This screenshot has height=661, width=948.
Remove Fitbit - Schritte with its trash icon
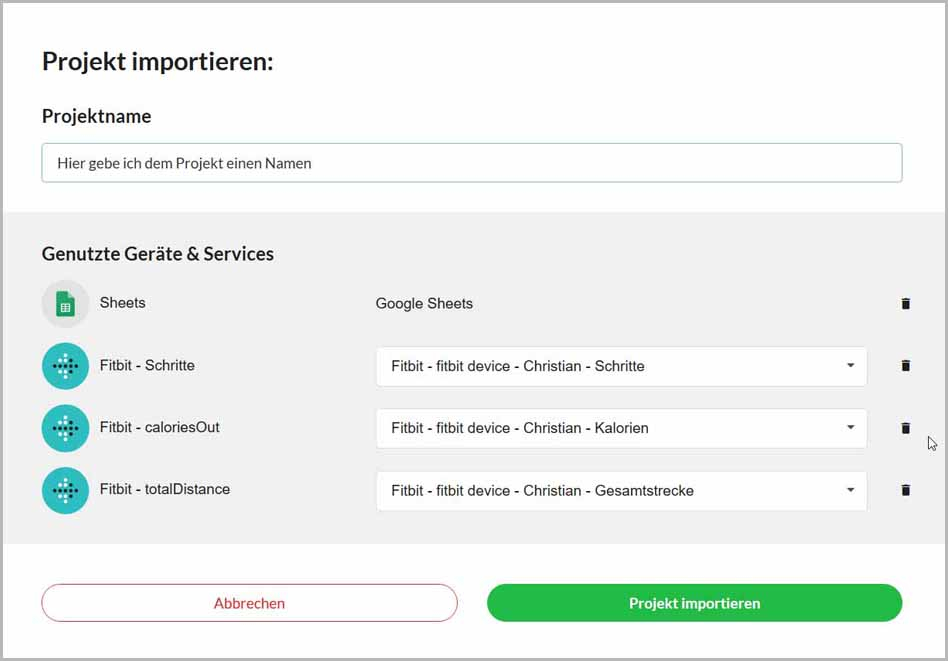click(905, 366)
